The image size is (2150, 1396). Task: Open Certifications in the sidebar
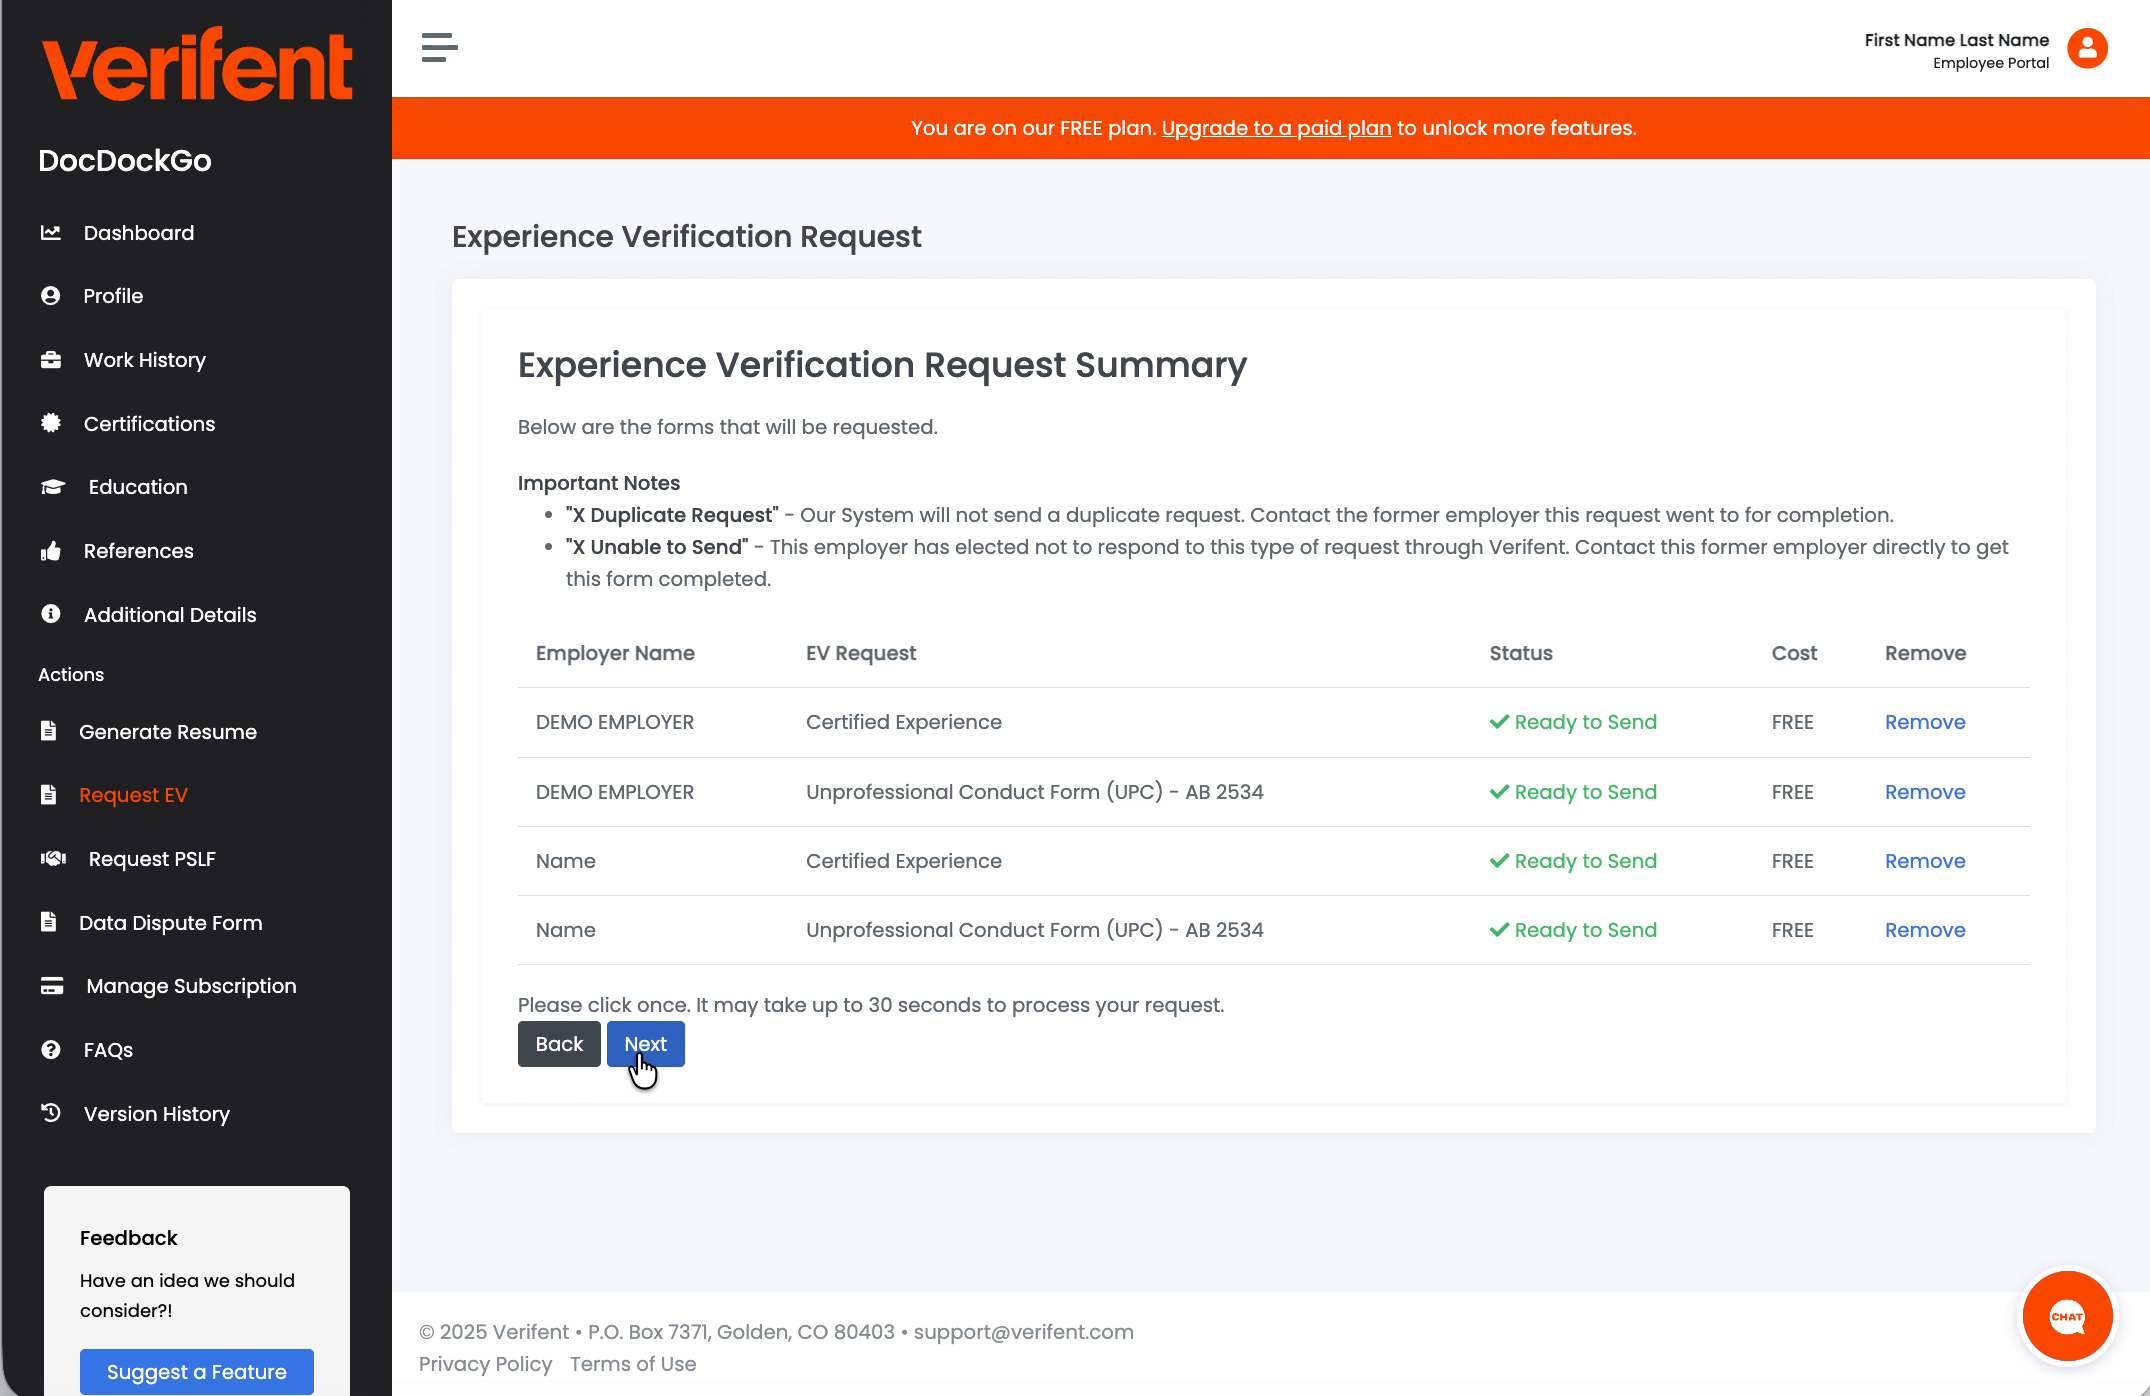pyautogui.click(x=149, y=424)
